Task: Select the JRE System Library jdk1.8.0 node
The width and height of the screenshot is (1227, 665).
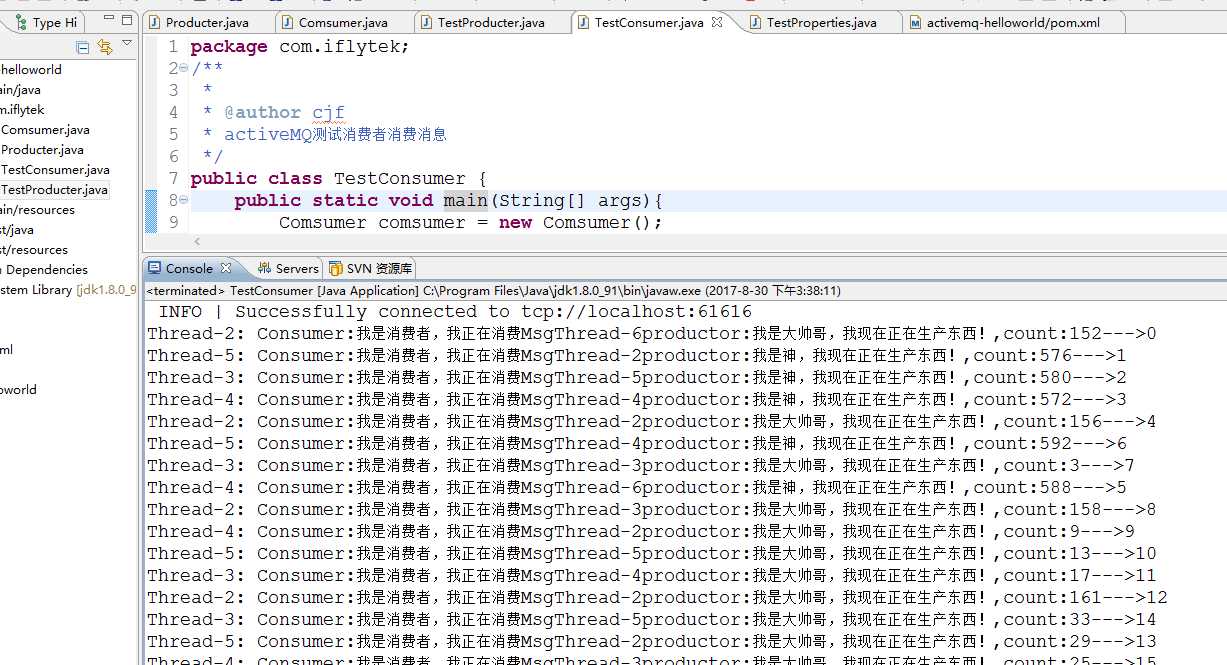Action: 68,290
